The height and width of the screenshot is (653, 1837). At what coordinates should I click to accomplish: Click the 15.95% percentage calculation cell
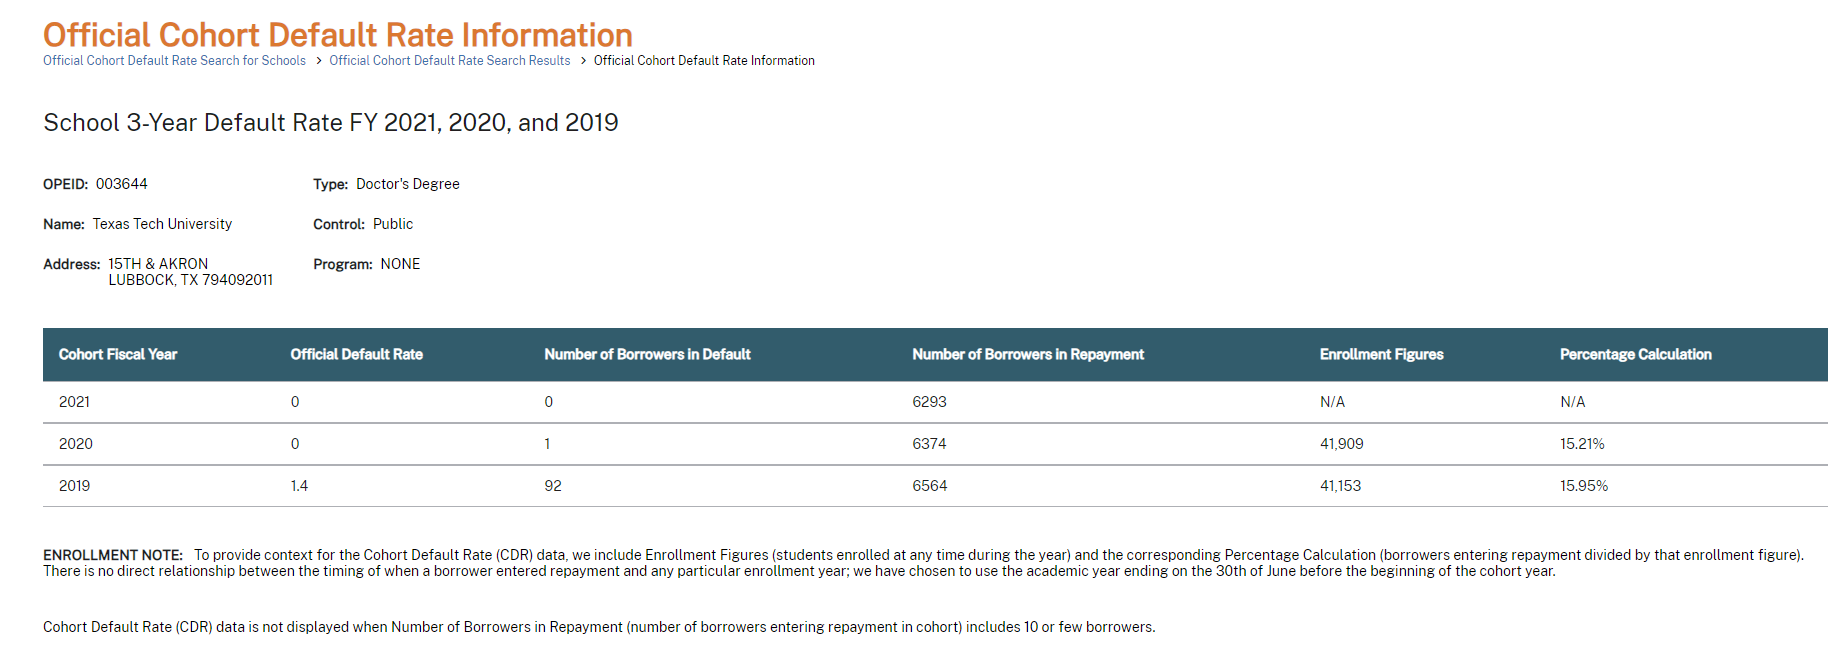(1584, 486)
